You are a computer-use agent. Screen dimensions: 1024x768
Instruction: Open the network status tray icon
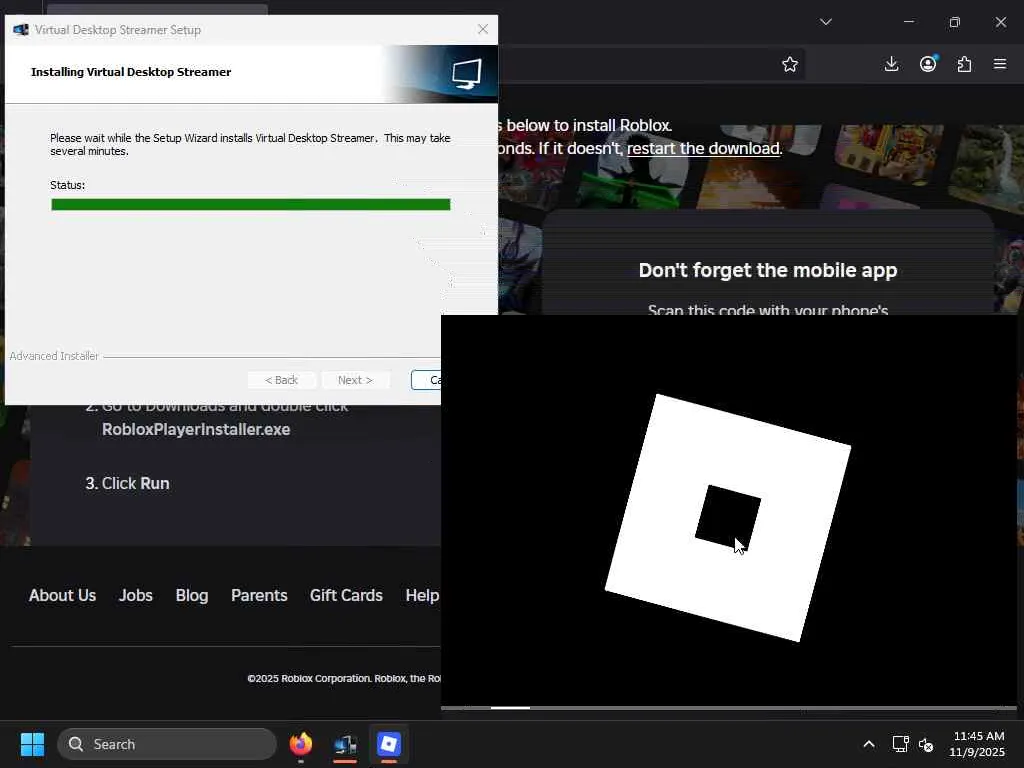901,744
